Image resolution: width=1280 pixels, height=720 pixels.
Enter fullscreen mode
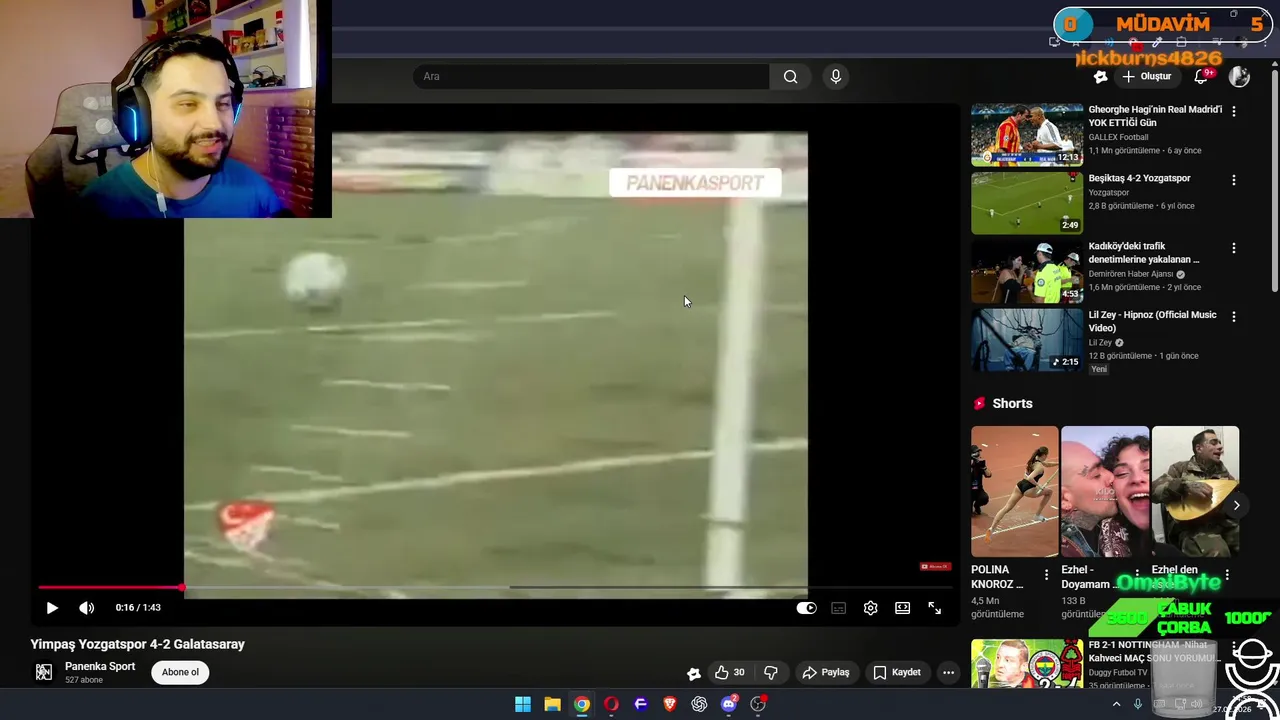(935, 608)
